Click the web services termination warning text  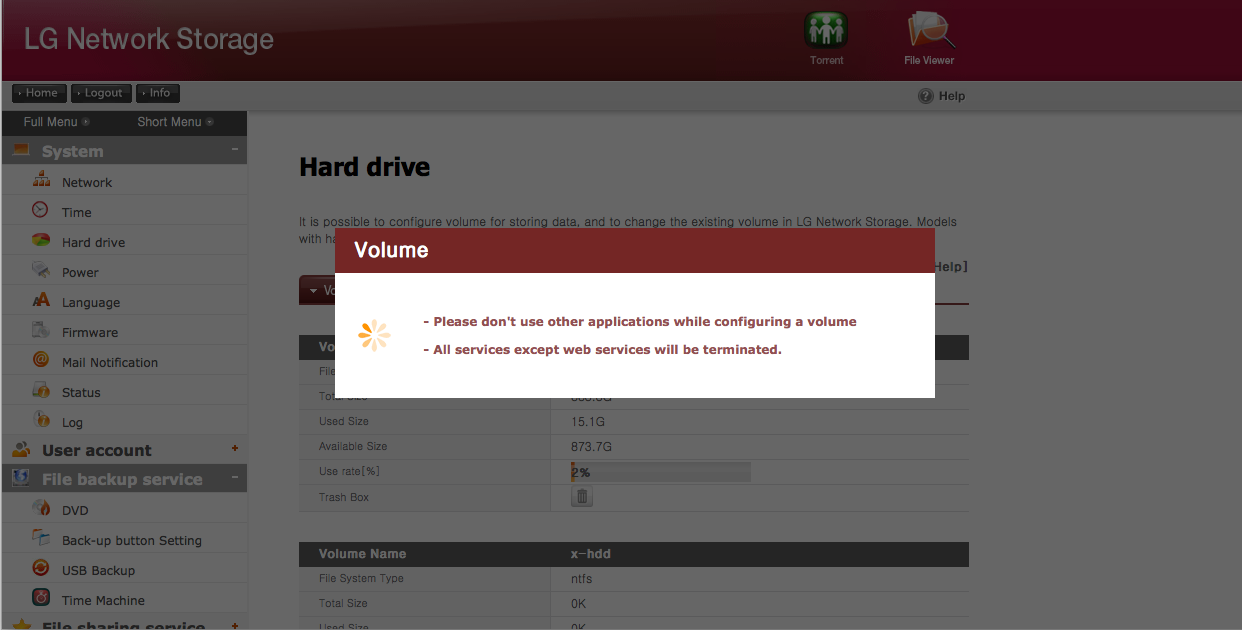click(603, 350)
